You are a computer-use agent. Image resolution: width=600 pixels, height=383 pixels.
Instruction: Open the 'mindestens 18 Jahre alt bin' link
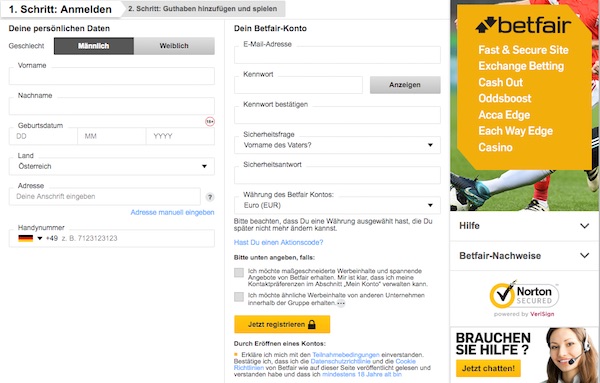pos(362,374)
